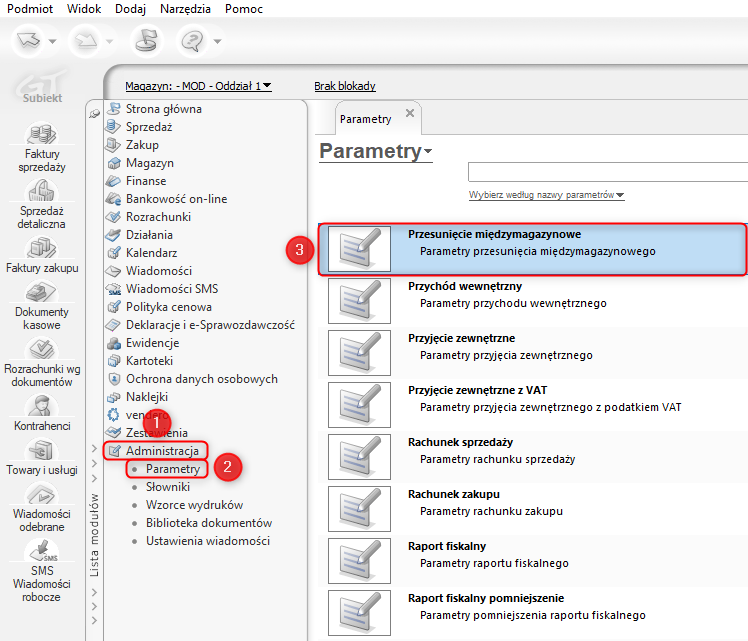
Task: Open Kontrahenci shortcut icon
Action: point(42,406)
